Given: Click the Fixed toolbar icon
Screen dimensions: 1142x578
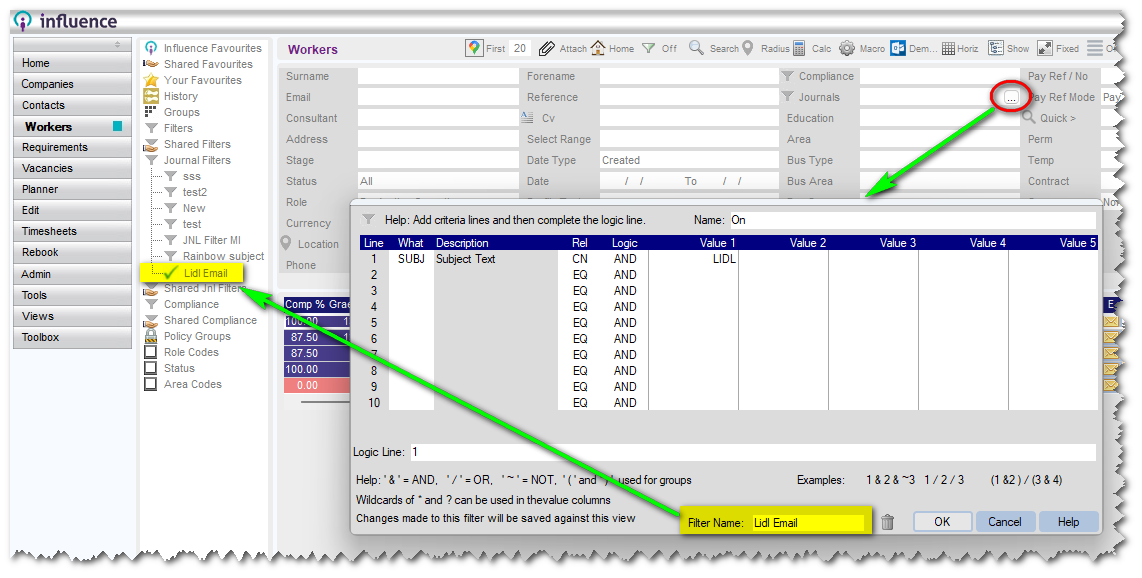Looking at the screenshot, I should point(1044,48).
